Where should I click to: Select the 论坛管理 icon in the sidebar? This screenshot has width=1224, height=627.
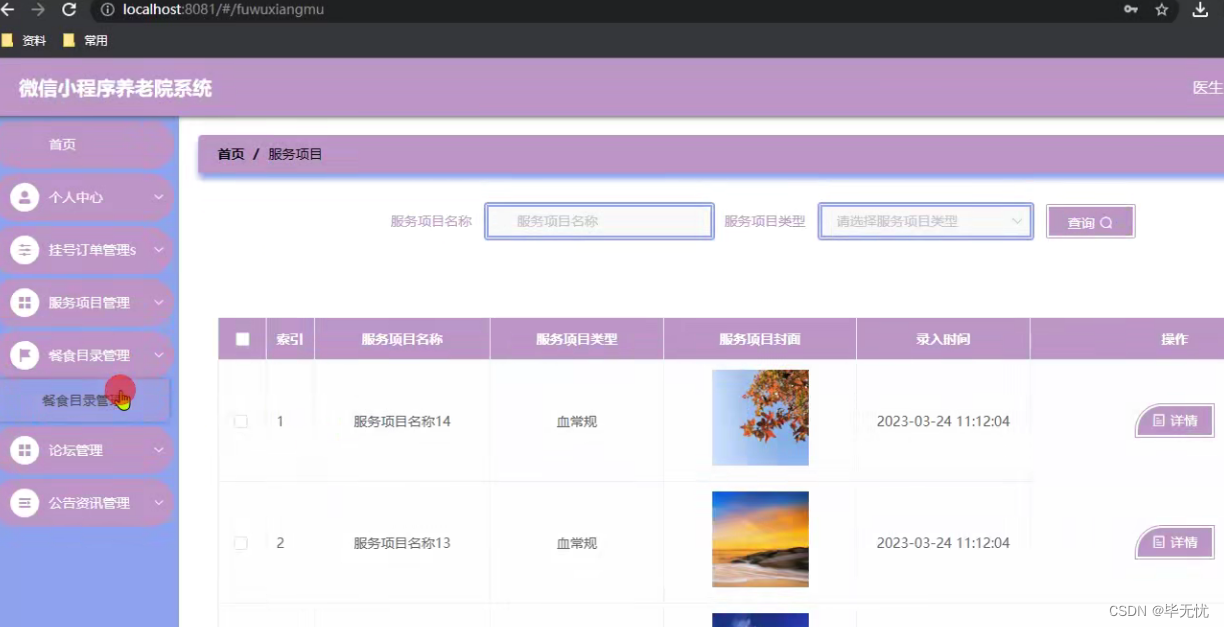(23, 450)
